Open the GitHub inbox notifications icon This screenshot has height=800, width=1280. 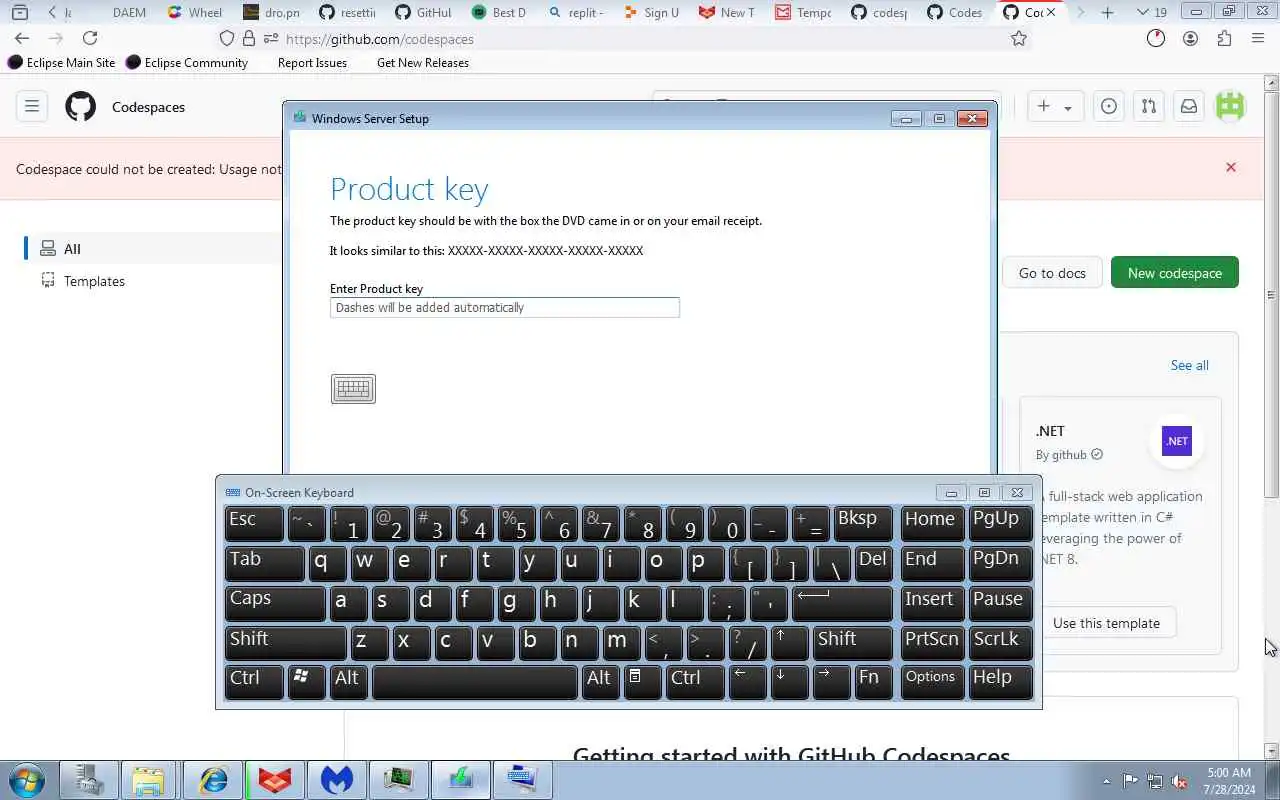(x=1189, y=106)
